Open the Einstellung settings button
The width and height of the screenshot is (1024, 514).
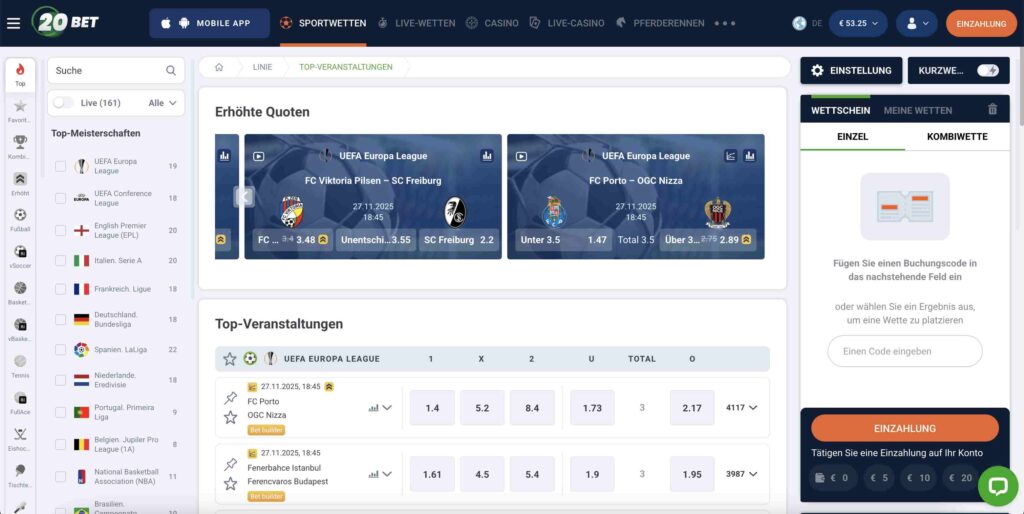pos(851,71)
